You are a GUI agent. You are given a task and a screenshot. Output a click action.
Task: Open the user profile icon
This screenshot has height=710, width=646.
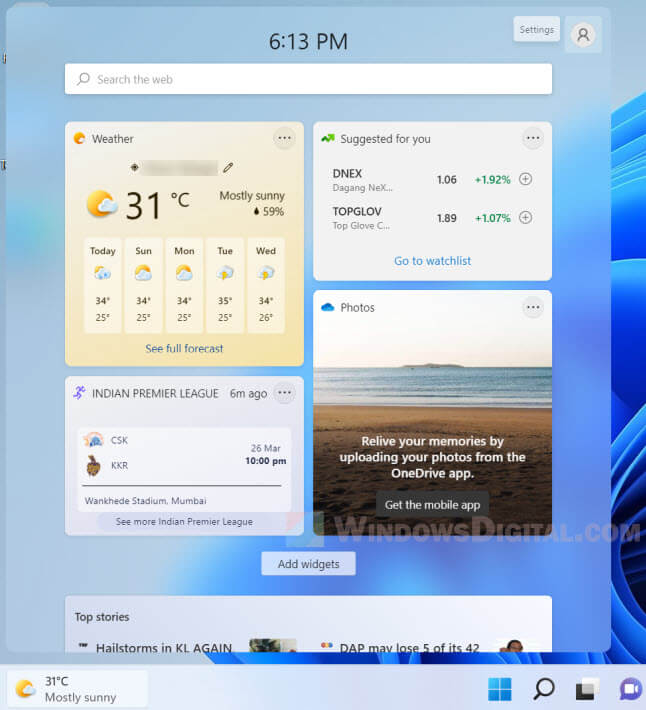coord(583,34)
